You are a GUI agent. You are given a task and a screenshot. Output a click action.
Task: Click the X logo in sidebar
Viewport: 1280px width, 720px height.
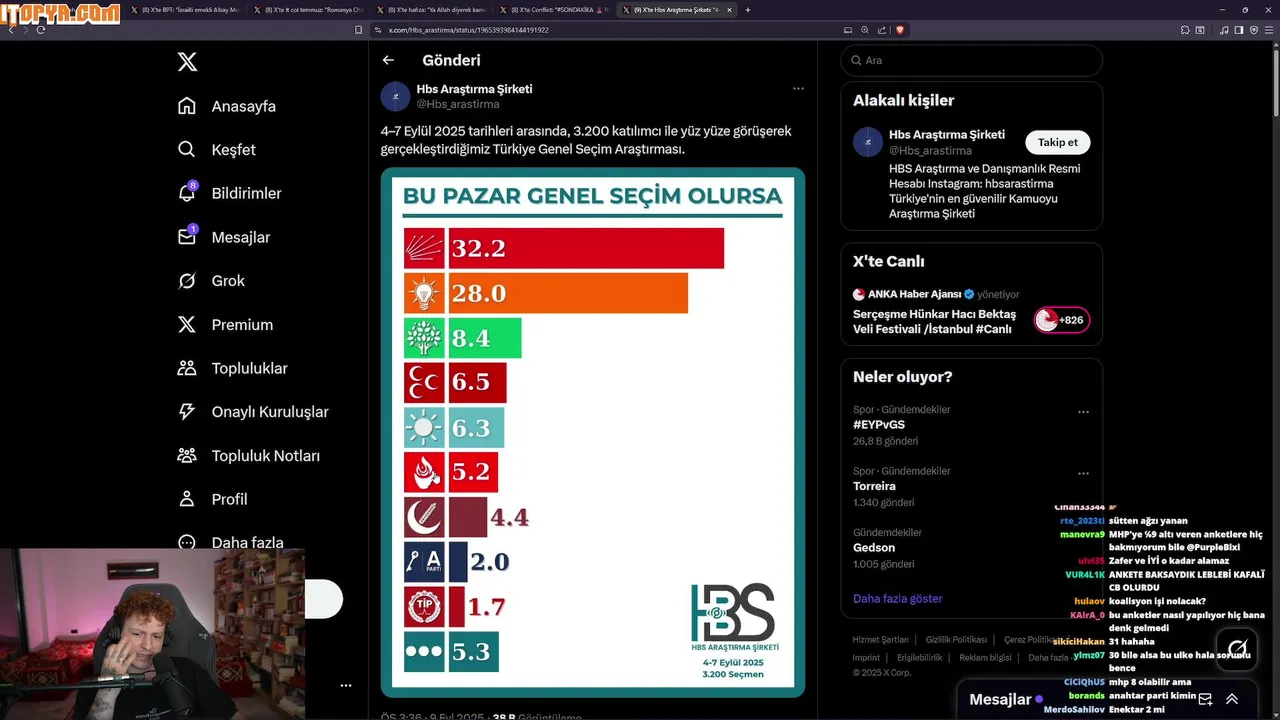pos(187,62)
